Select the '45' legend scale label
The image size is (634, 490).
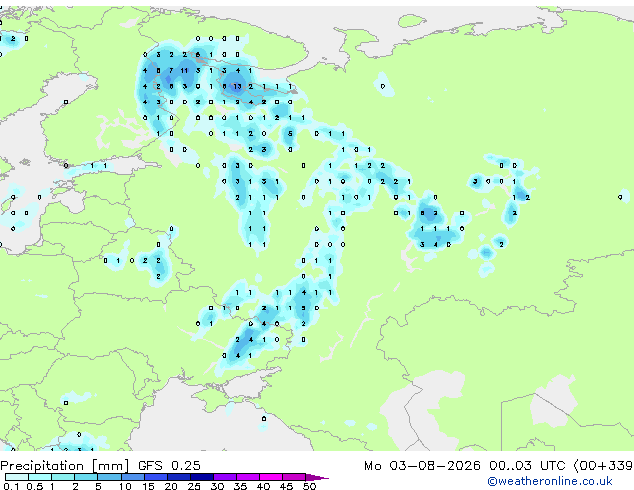coord(286,486)
